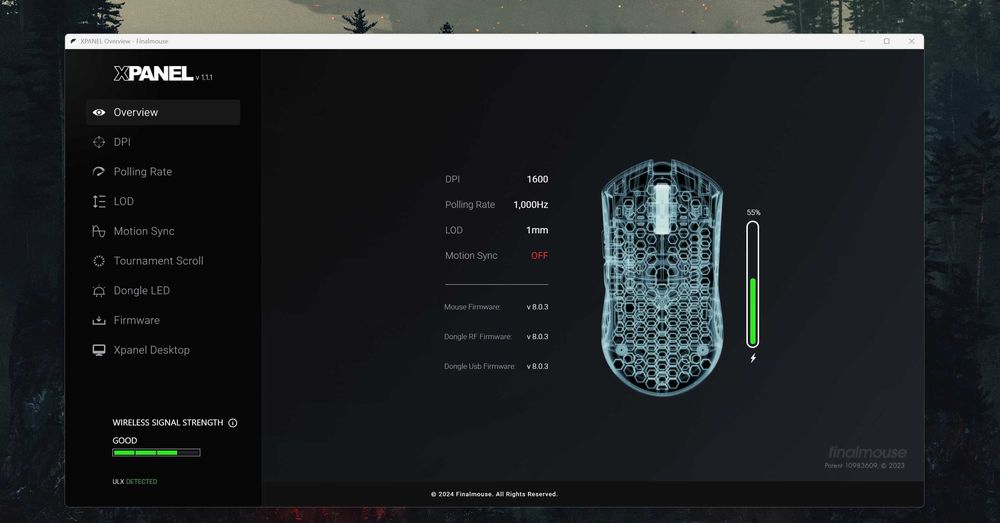
Task: Click the GOOD signal status text
Action: 125,441
